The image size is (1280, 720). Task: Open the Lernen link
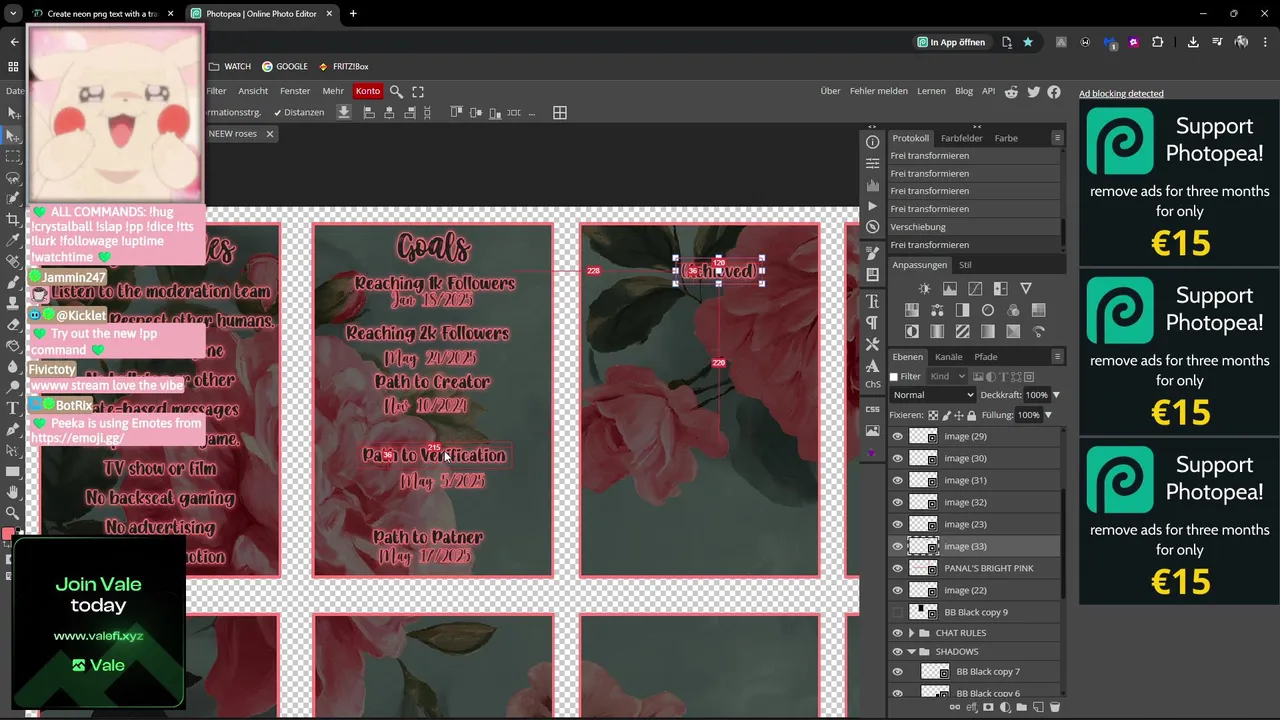pos(931,91)
